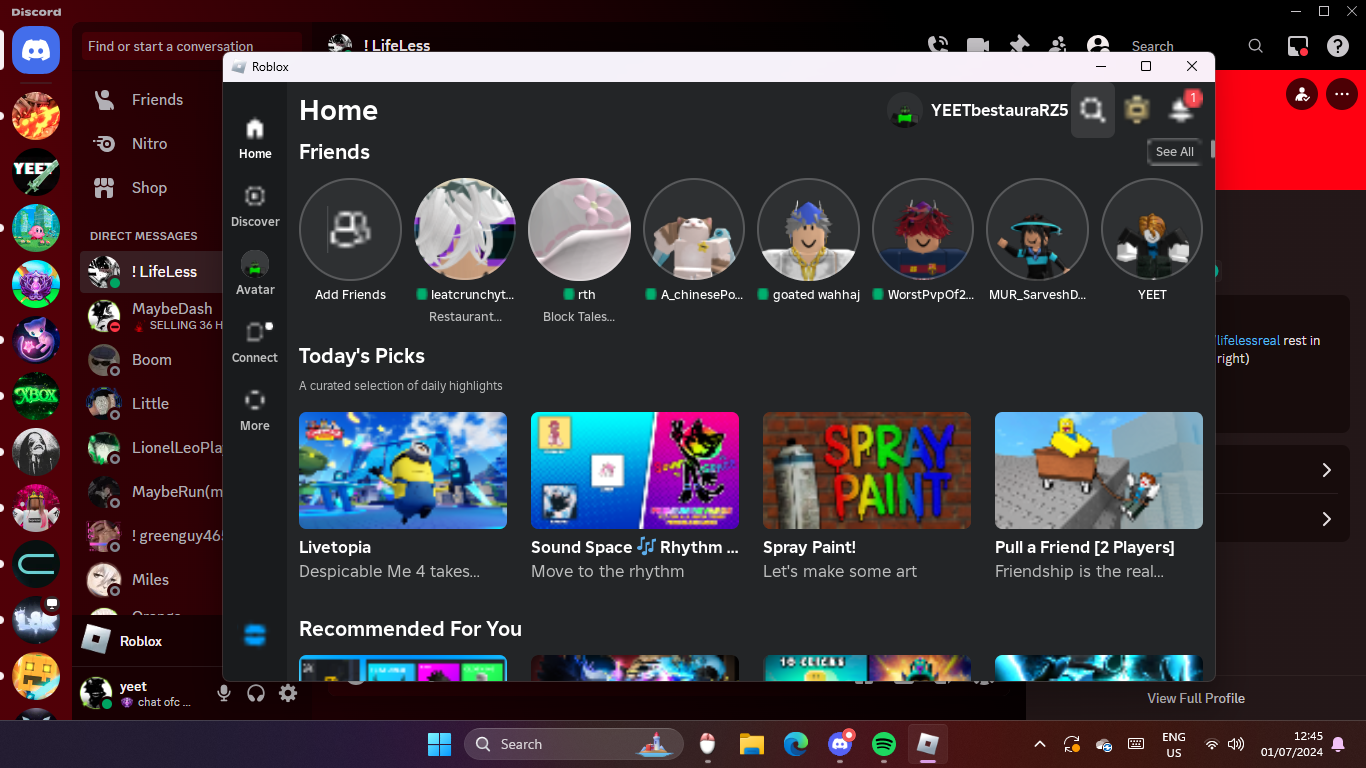The height and width of the screenshot is (768, 1366).
Task: Click the upper chevron arrow in the Discord profile panel
Action: click(1327, 470)
